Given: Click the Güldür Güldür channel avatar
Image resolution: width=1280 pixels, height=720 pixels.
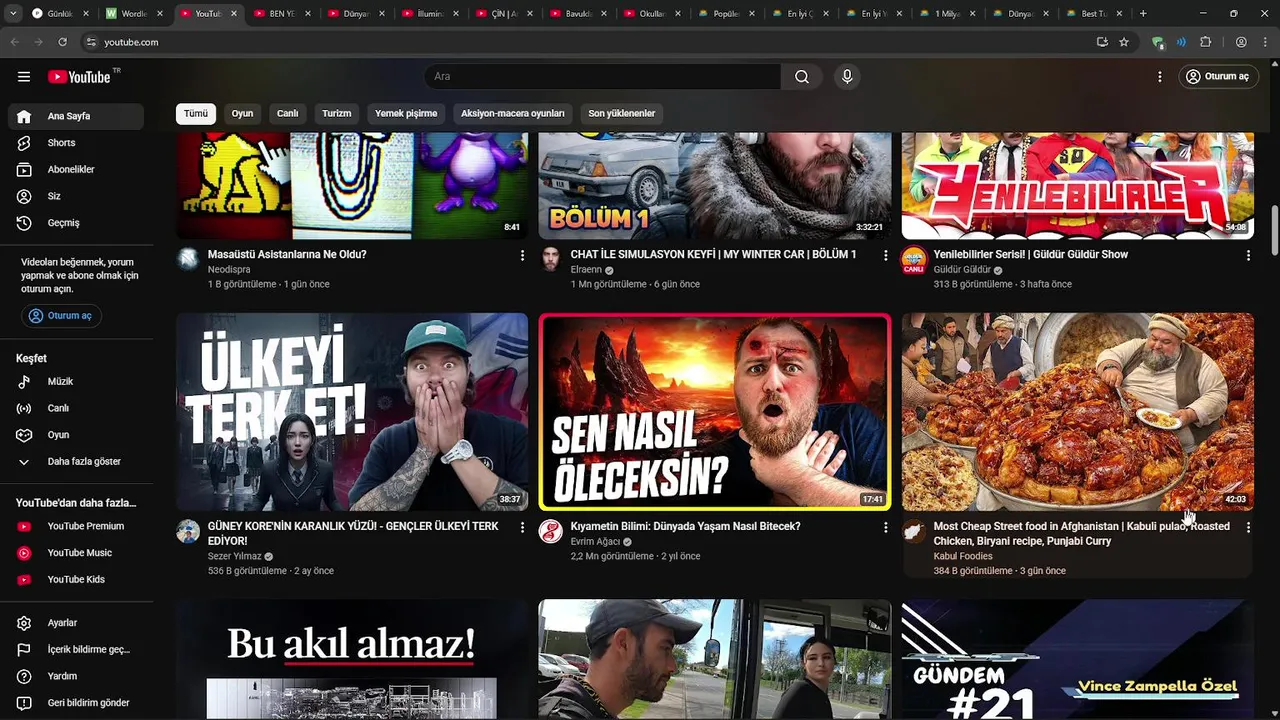Looking at the screenshot, I should tap(914, 260).
